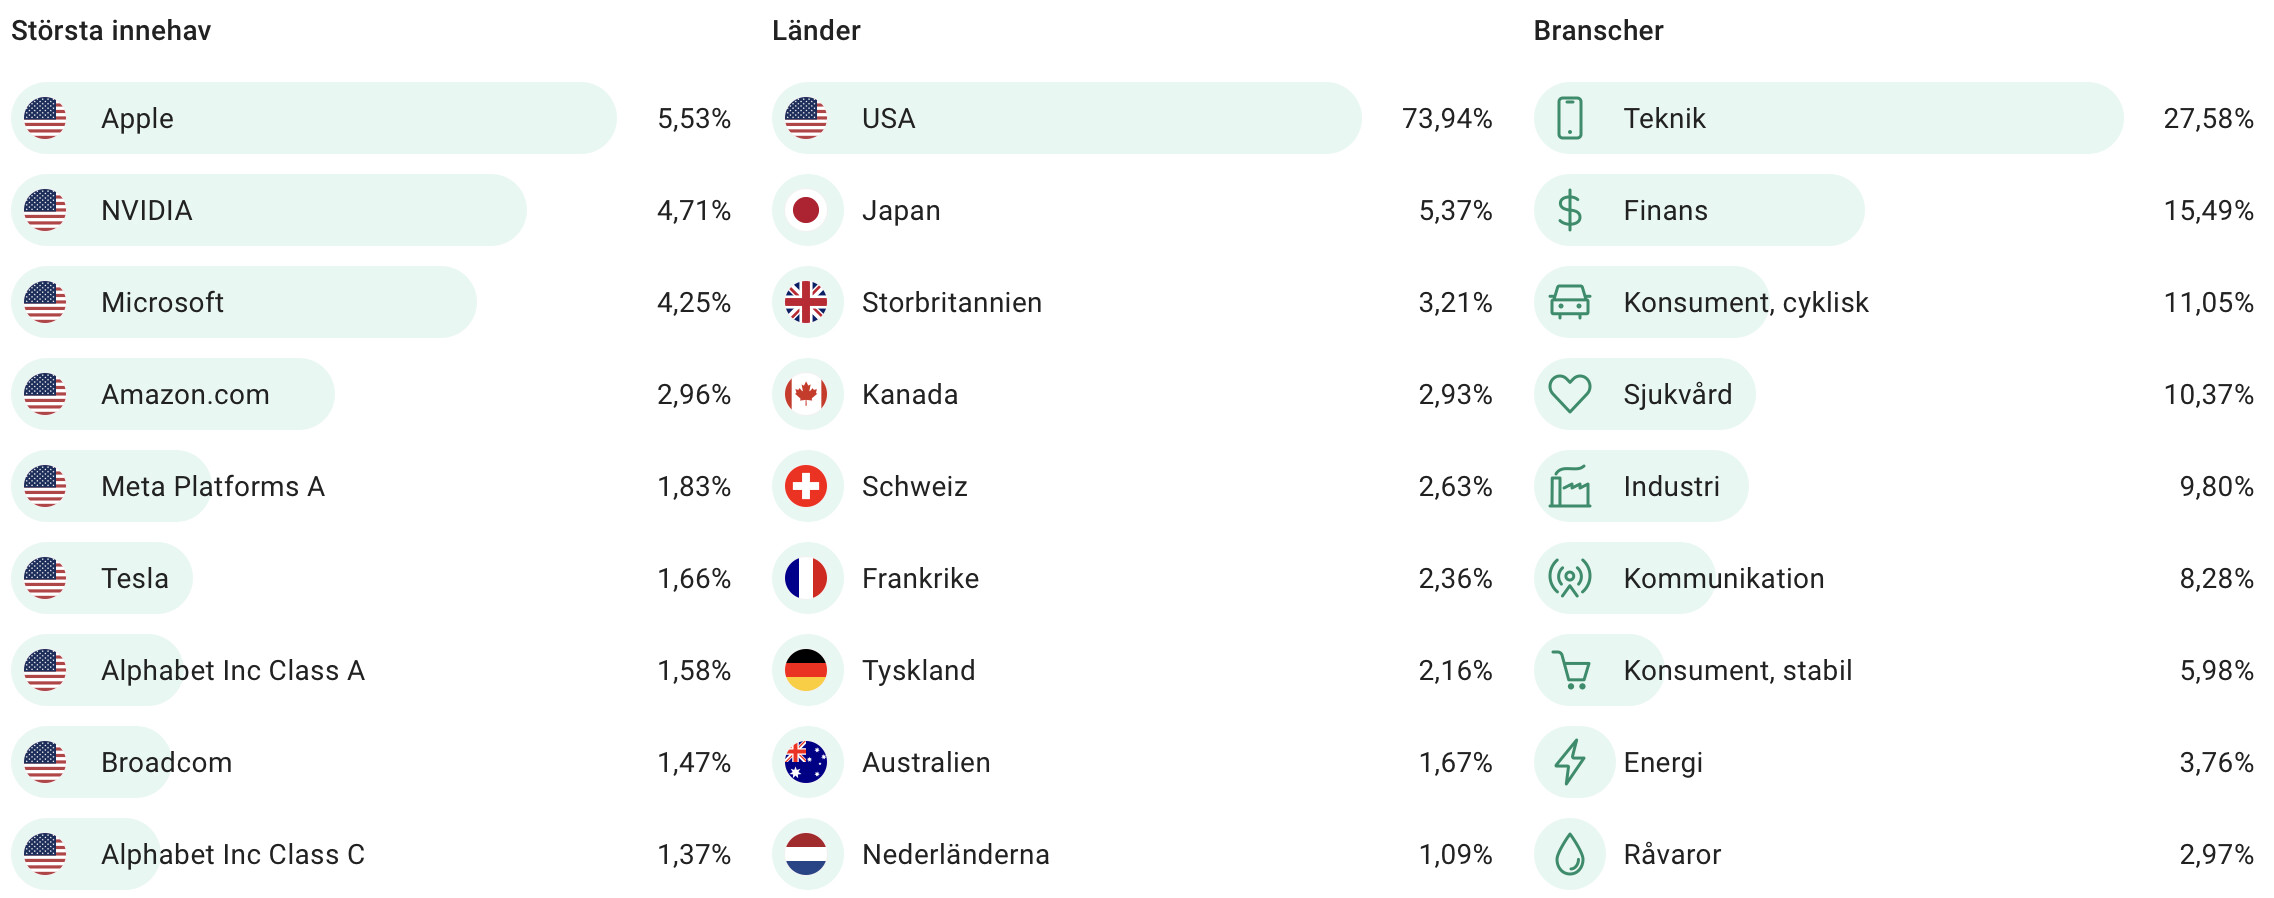Click the dollar sign Finans icon

(1569, 210)
